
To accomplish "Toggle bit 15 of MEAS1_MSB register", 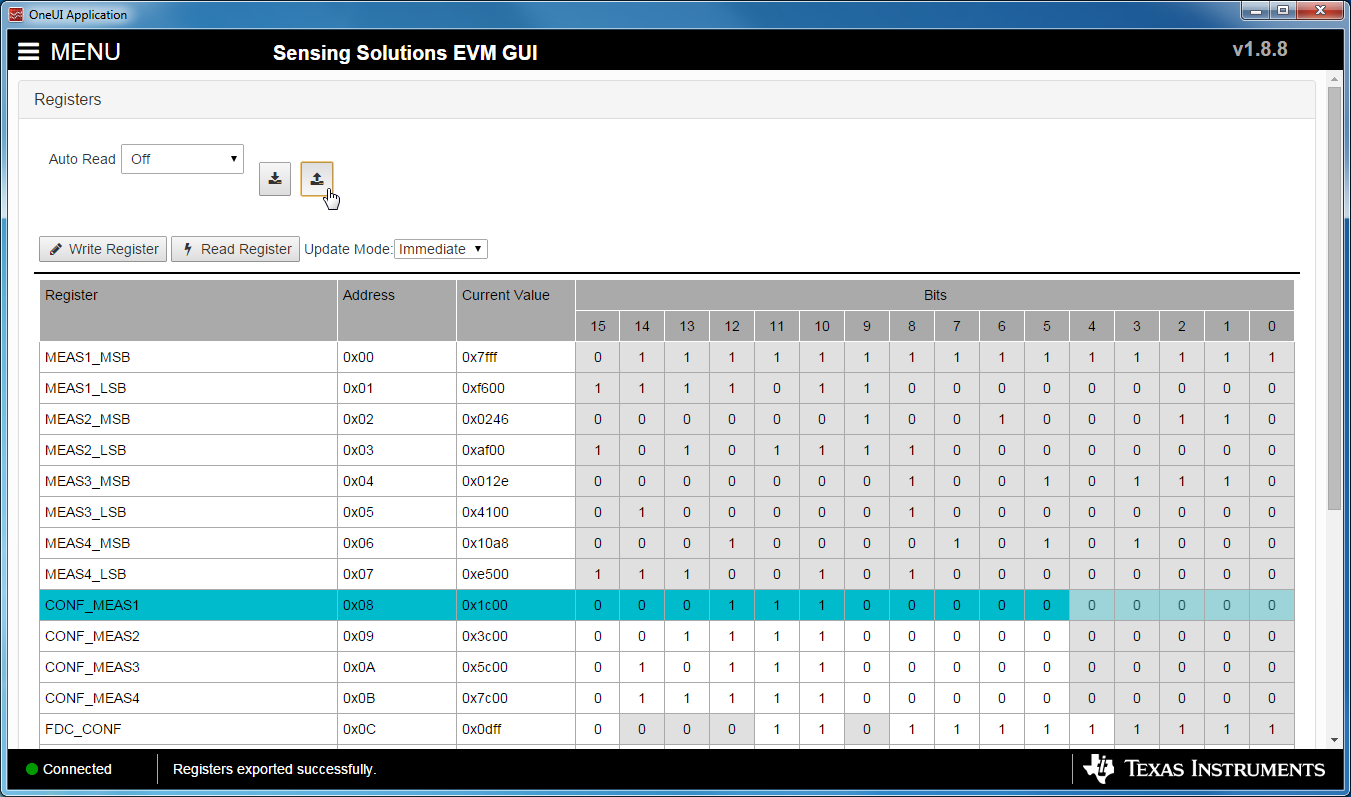I will tap(597, 357).
